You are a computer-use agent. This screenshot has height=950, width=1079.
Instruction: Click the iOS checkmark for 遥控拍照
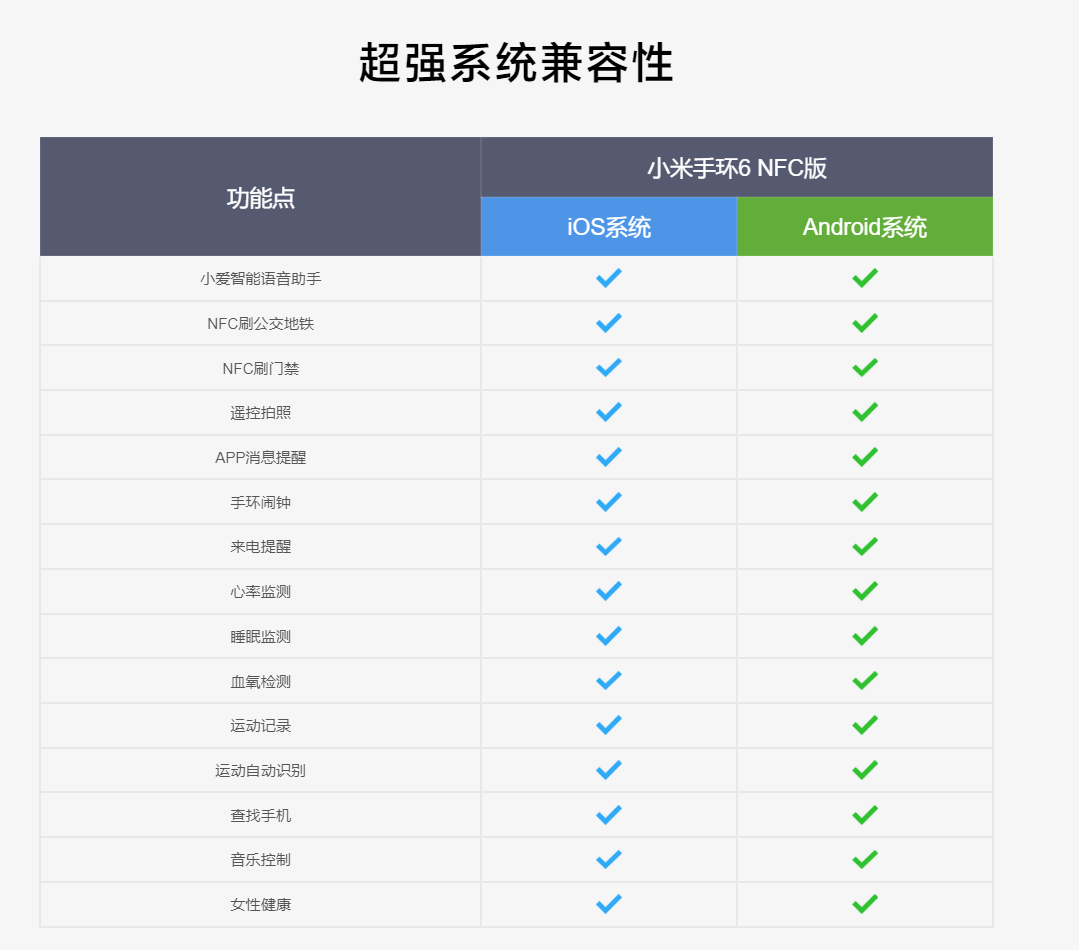click(x=608, y=412)
